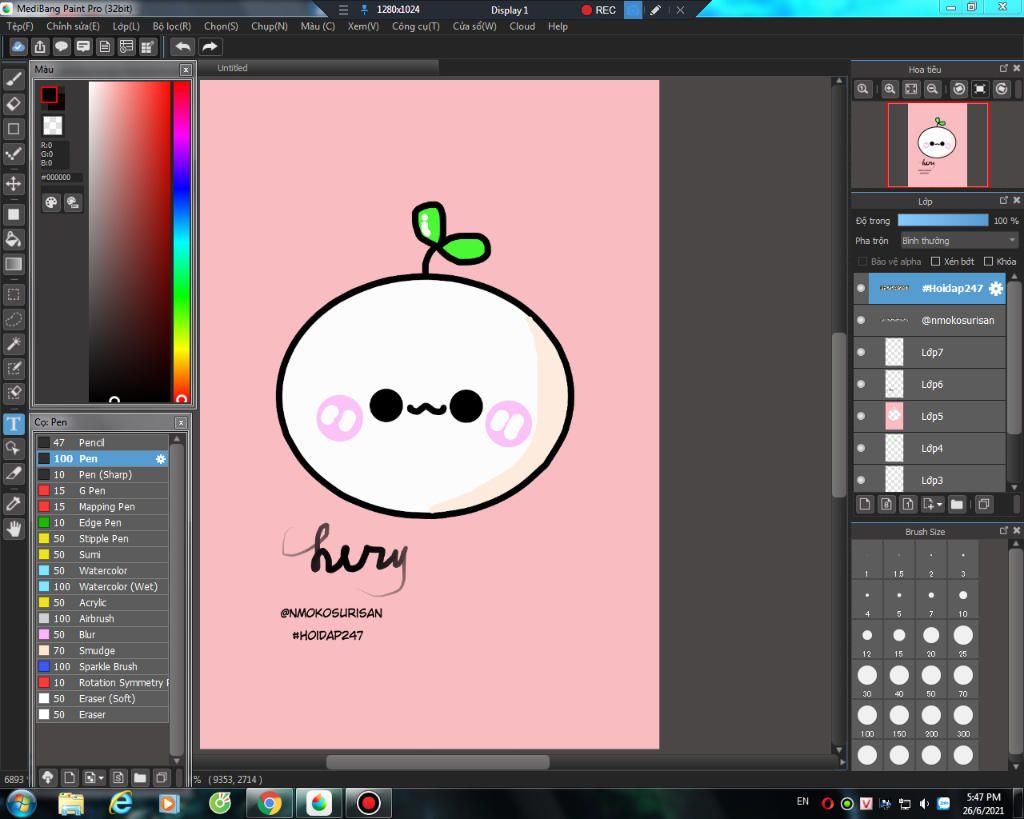Click the duplicate layer icon

pos(984,504)
